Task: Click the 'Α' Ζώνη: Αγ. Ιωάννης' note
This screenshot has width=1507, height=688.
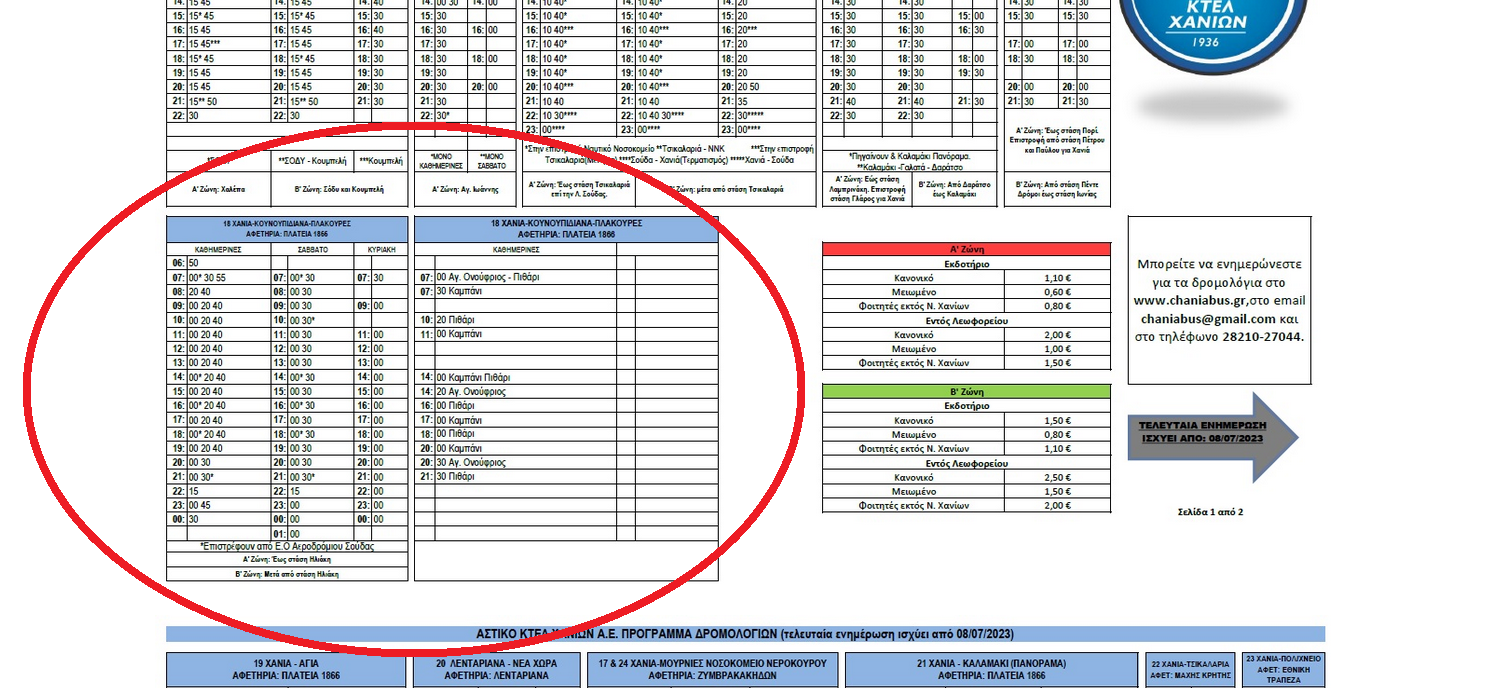Action: (x=465, y=189)
